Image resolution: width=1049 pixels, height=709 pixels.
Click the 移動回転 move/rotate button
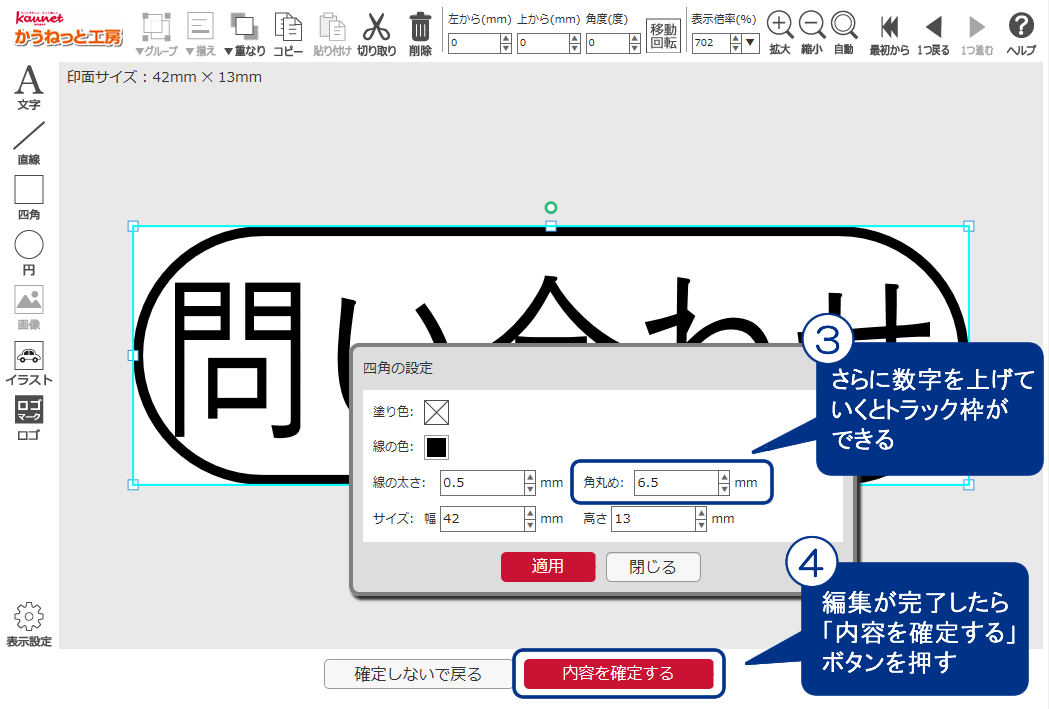tap(663, 36)
